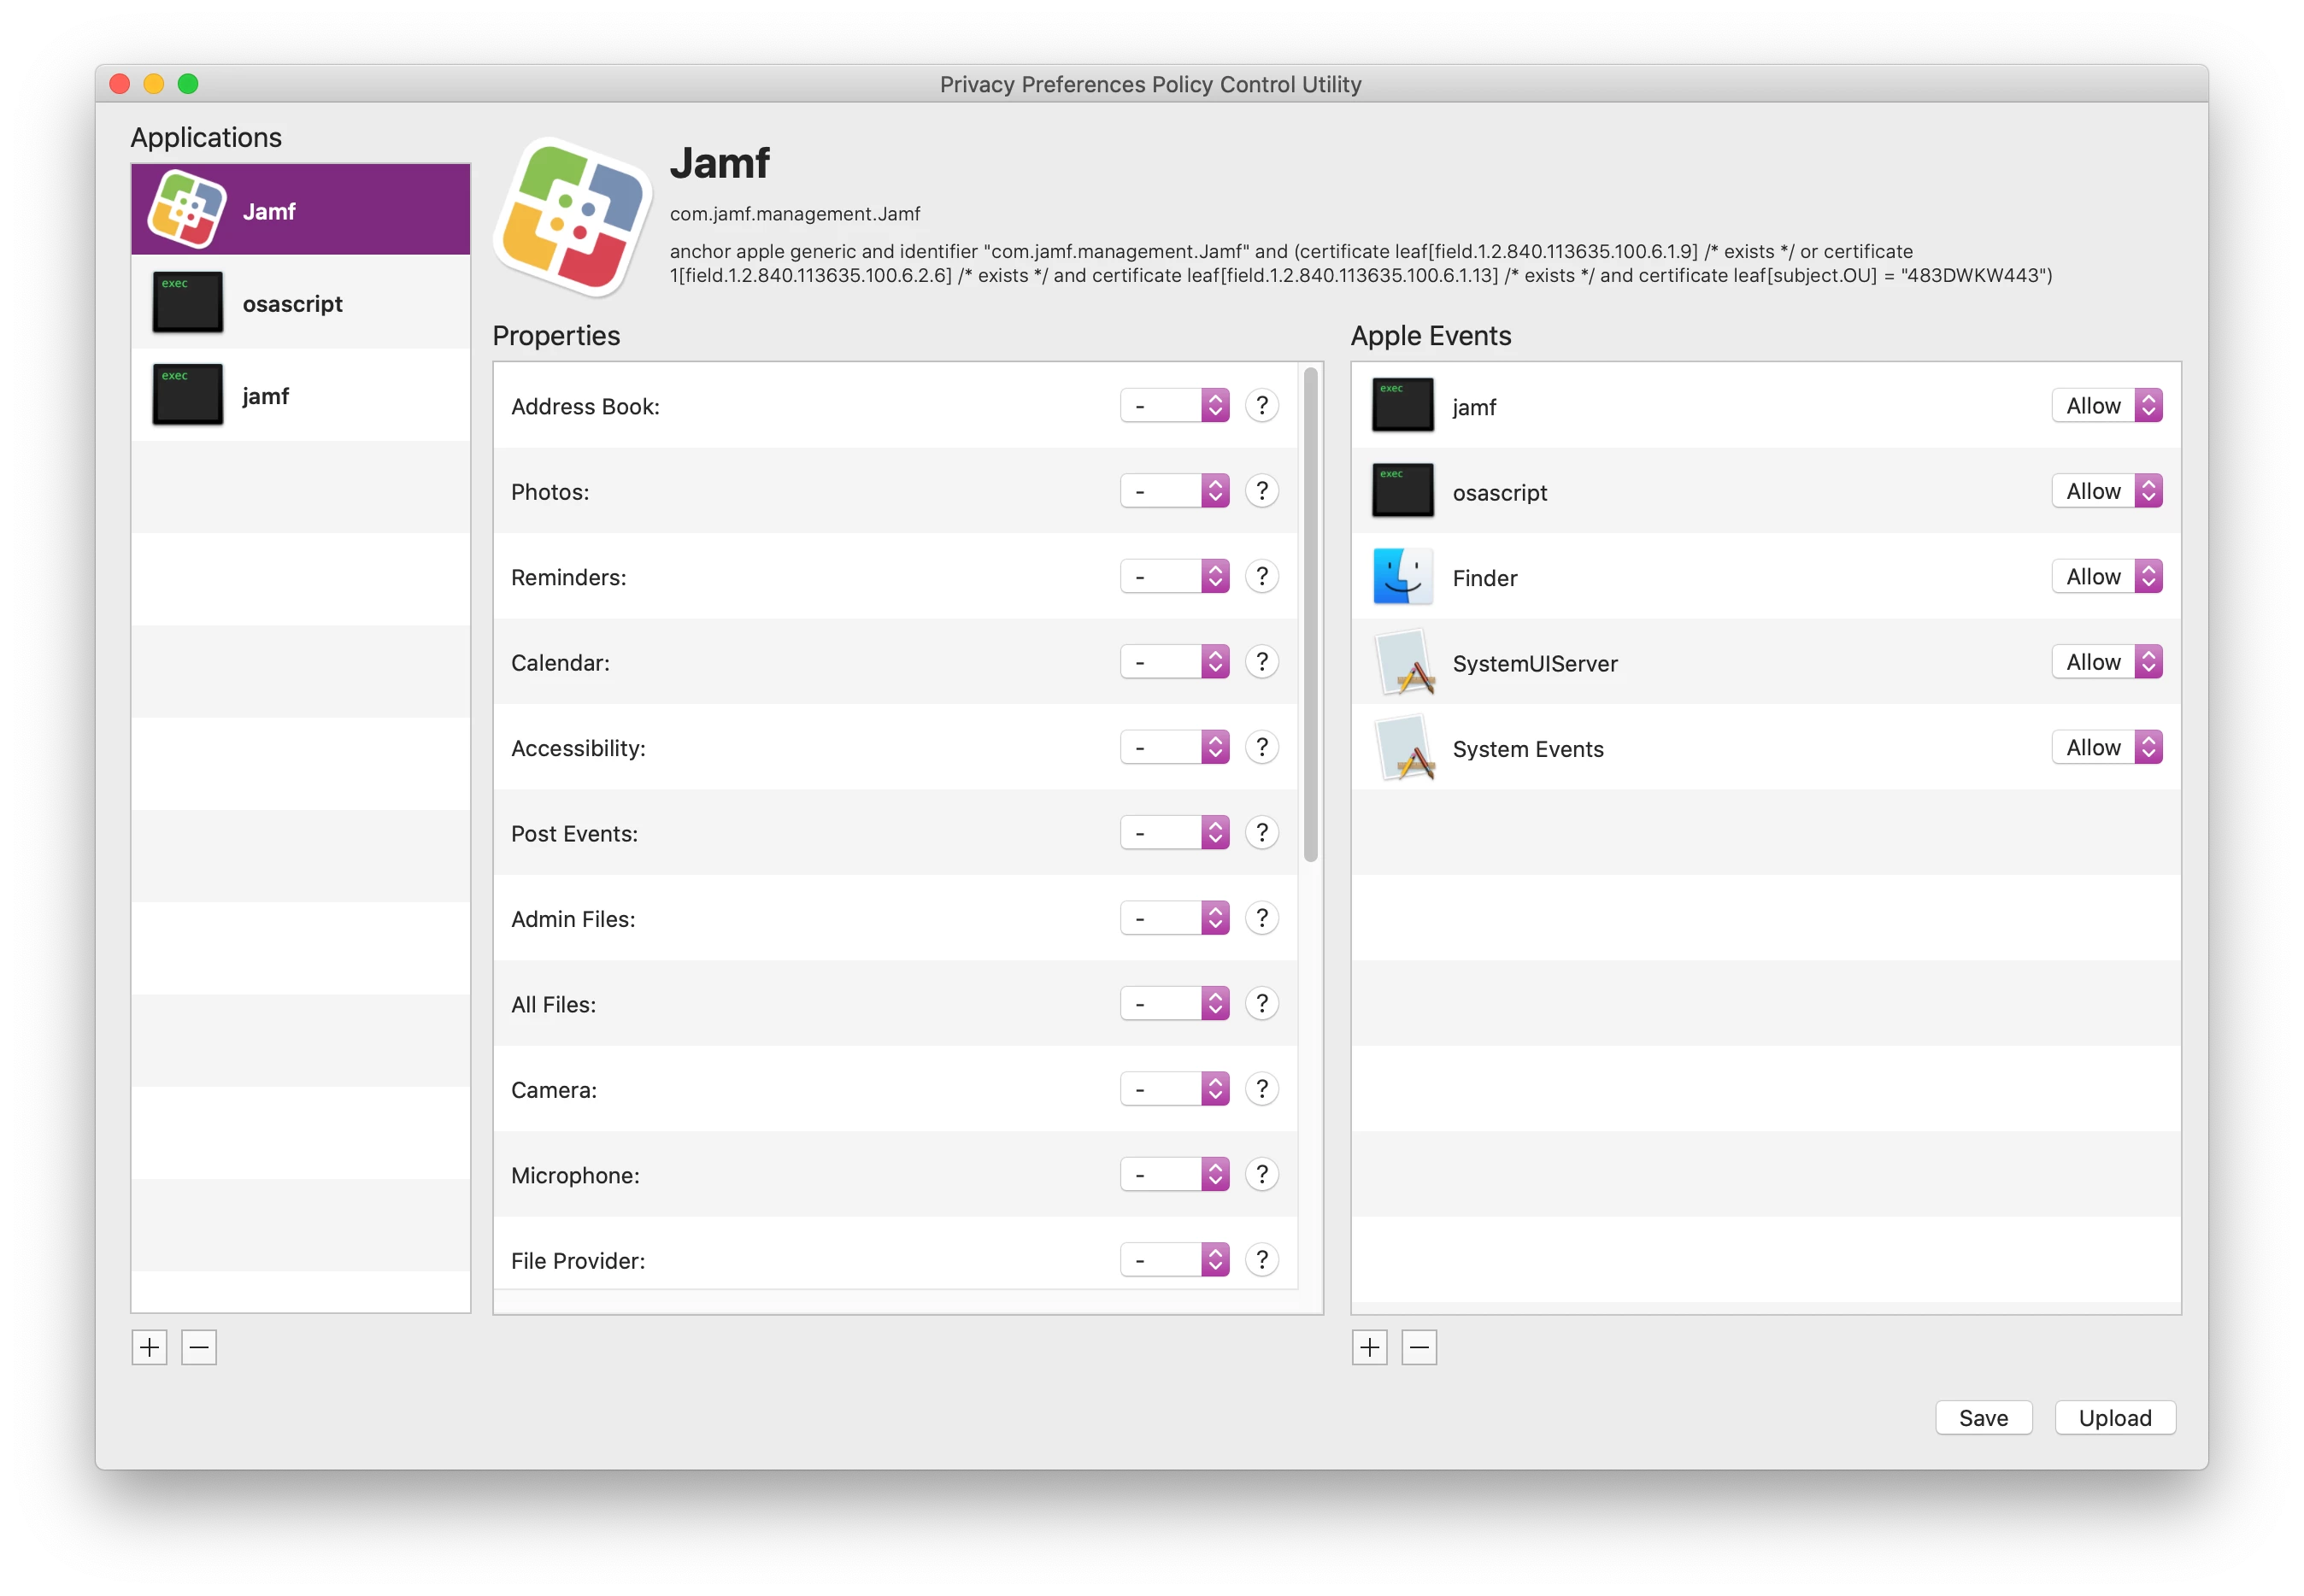Viewport: 2304px width, 1596px height.
Task: Select lowercase jamf exec icon in Applications list
Action: 187,395
